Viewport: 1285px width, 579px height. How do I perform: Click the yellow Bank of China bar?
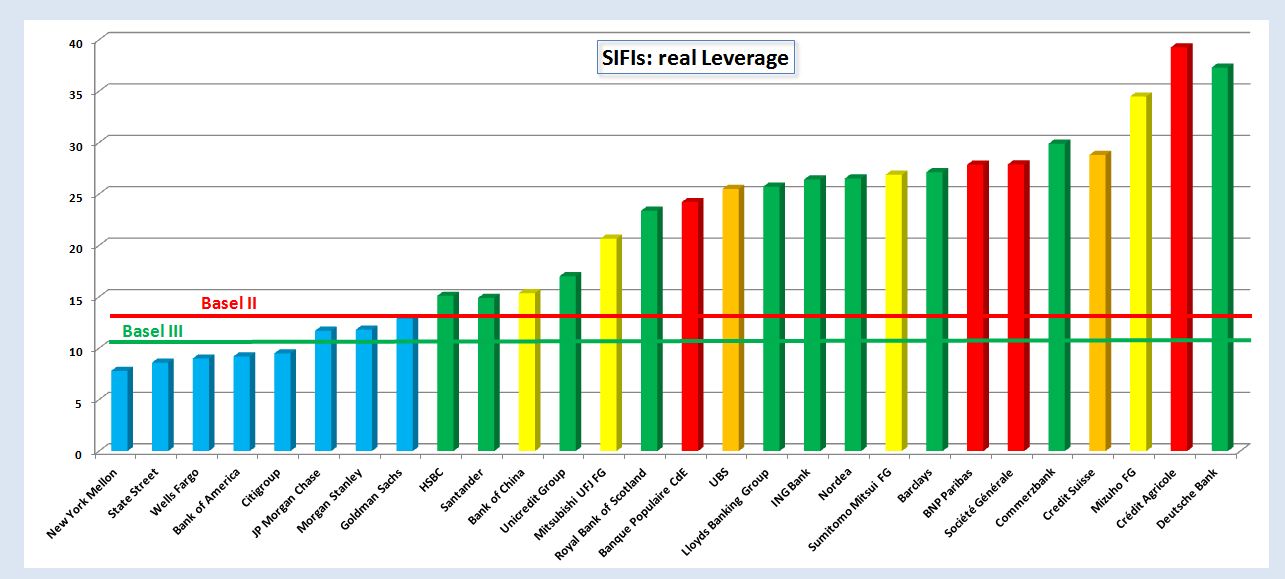point(529,371)
